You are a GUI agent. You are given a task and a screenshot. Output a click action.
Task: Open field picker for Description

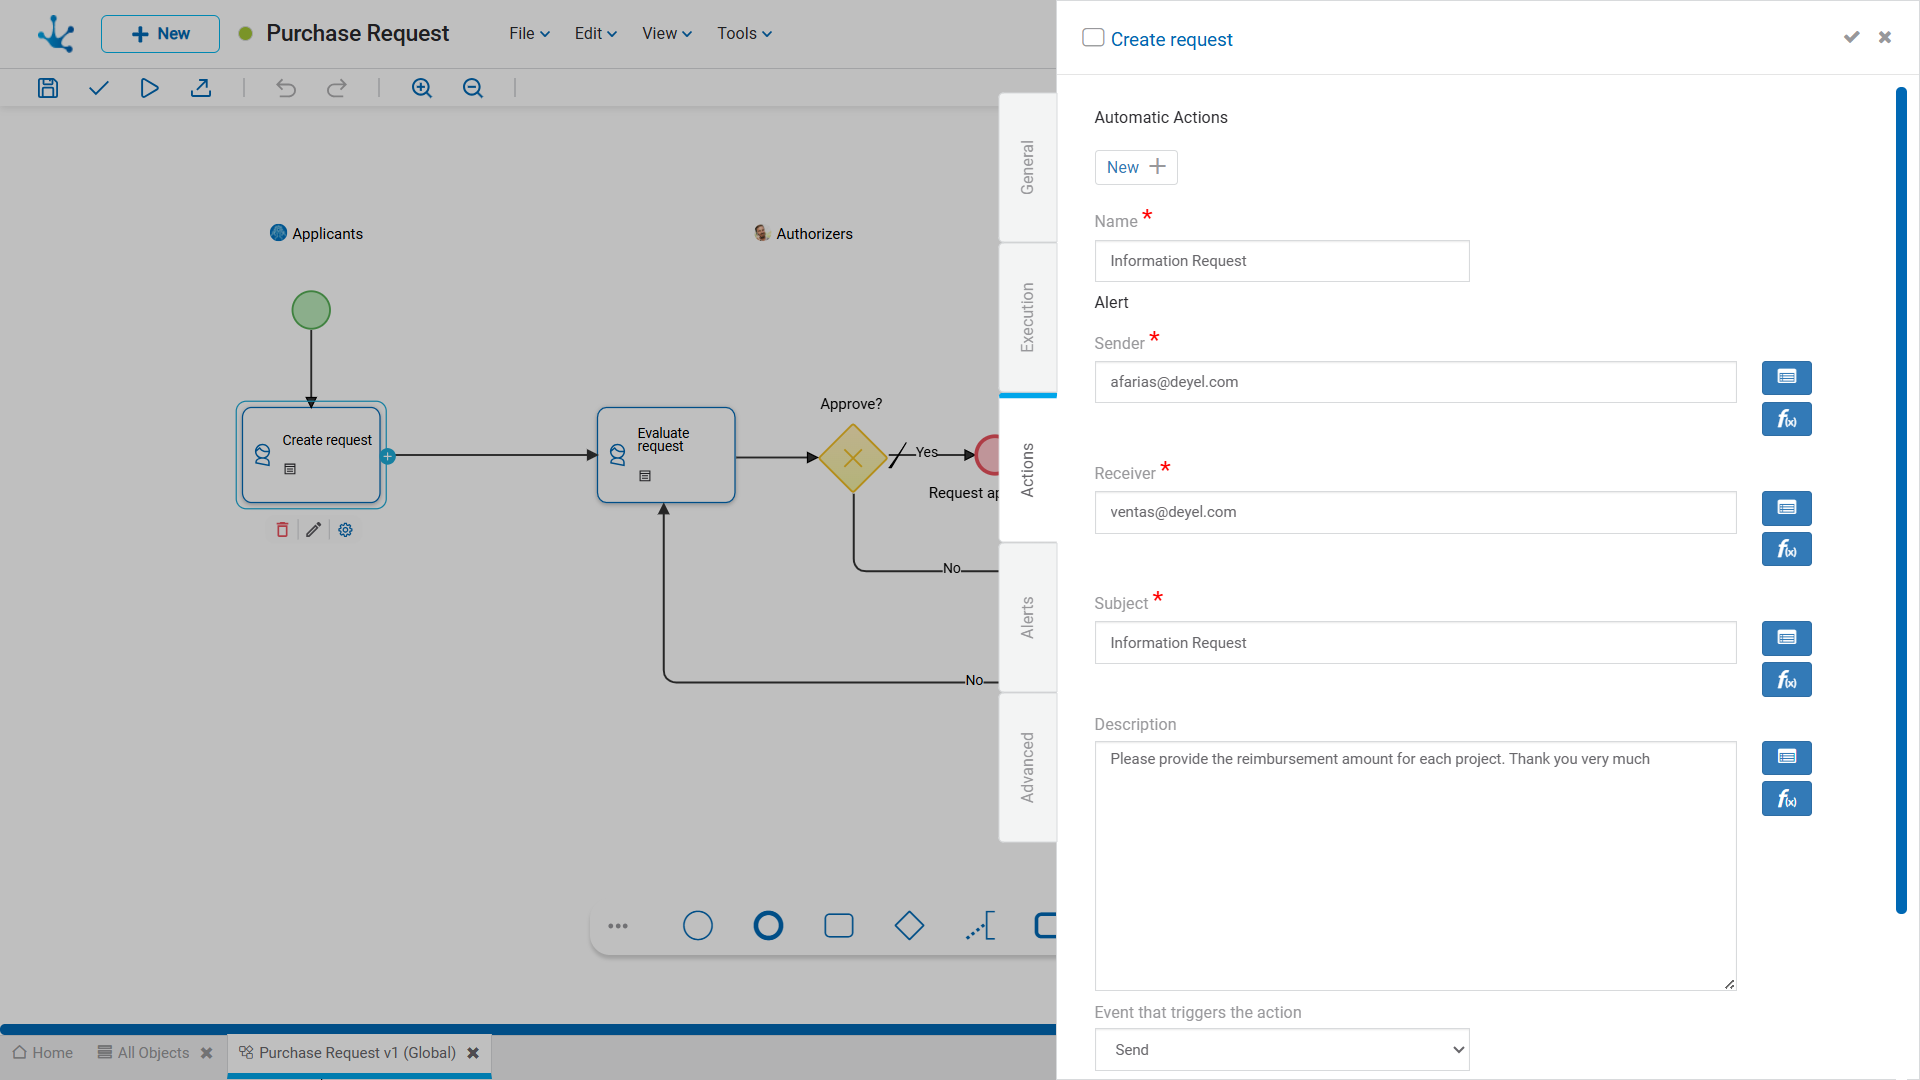pyautogui.click(x=1786, y=758)
